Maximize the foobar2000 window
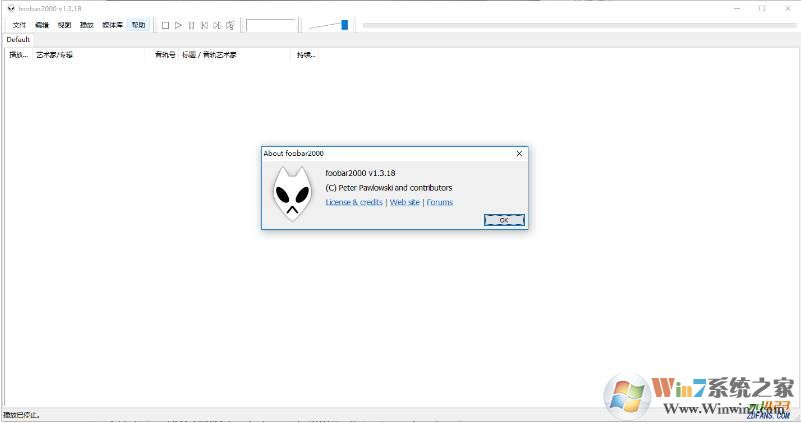Image resolution: width=801 pixels, height=423 pixels. [762, 8]
